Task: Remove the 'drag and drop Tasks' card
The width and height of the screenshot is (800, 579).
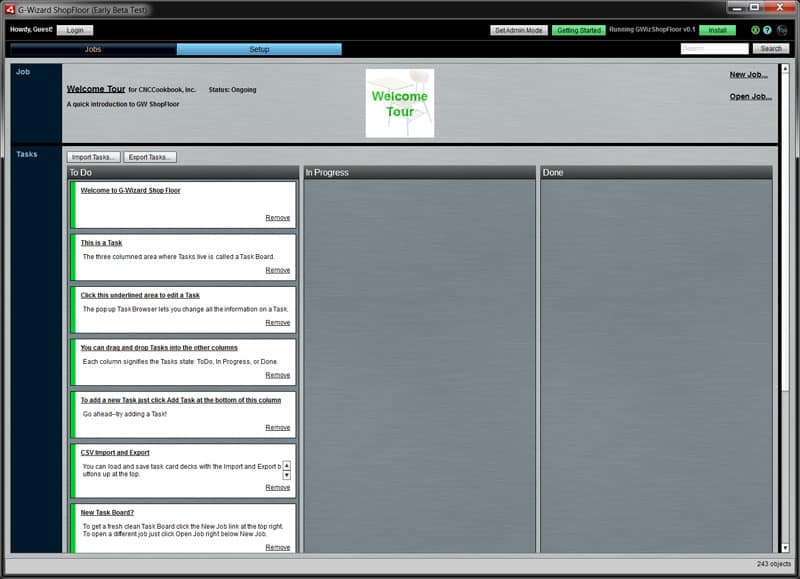Action: 278,375
